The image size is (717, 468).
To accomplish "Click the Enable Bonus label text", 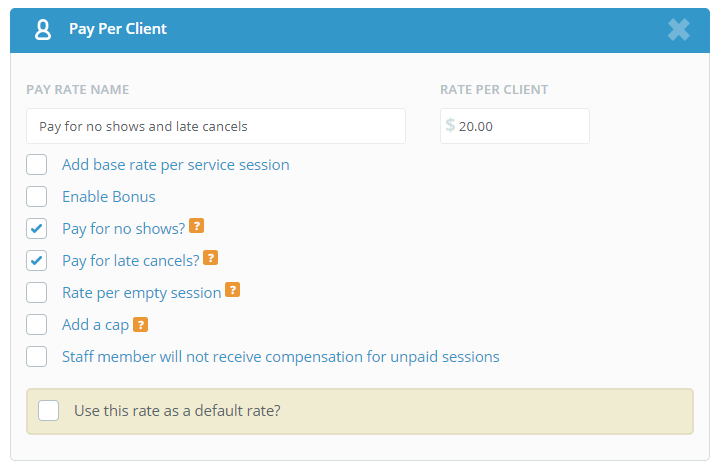I will [109, 197].
